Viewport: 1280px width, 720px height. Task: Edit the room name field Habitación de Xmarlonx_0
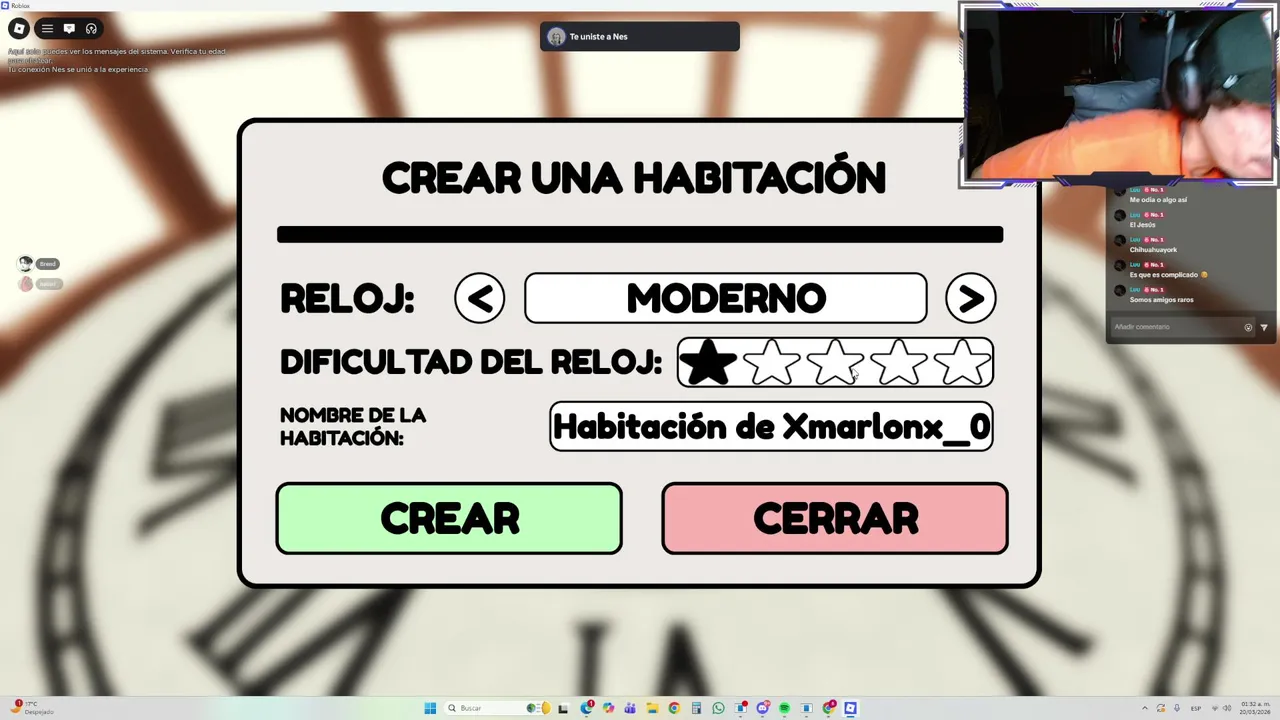coord(771,427)
